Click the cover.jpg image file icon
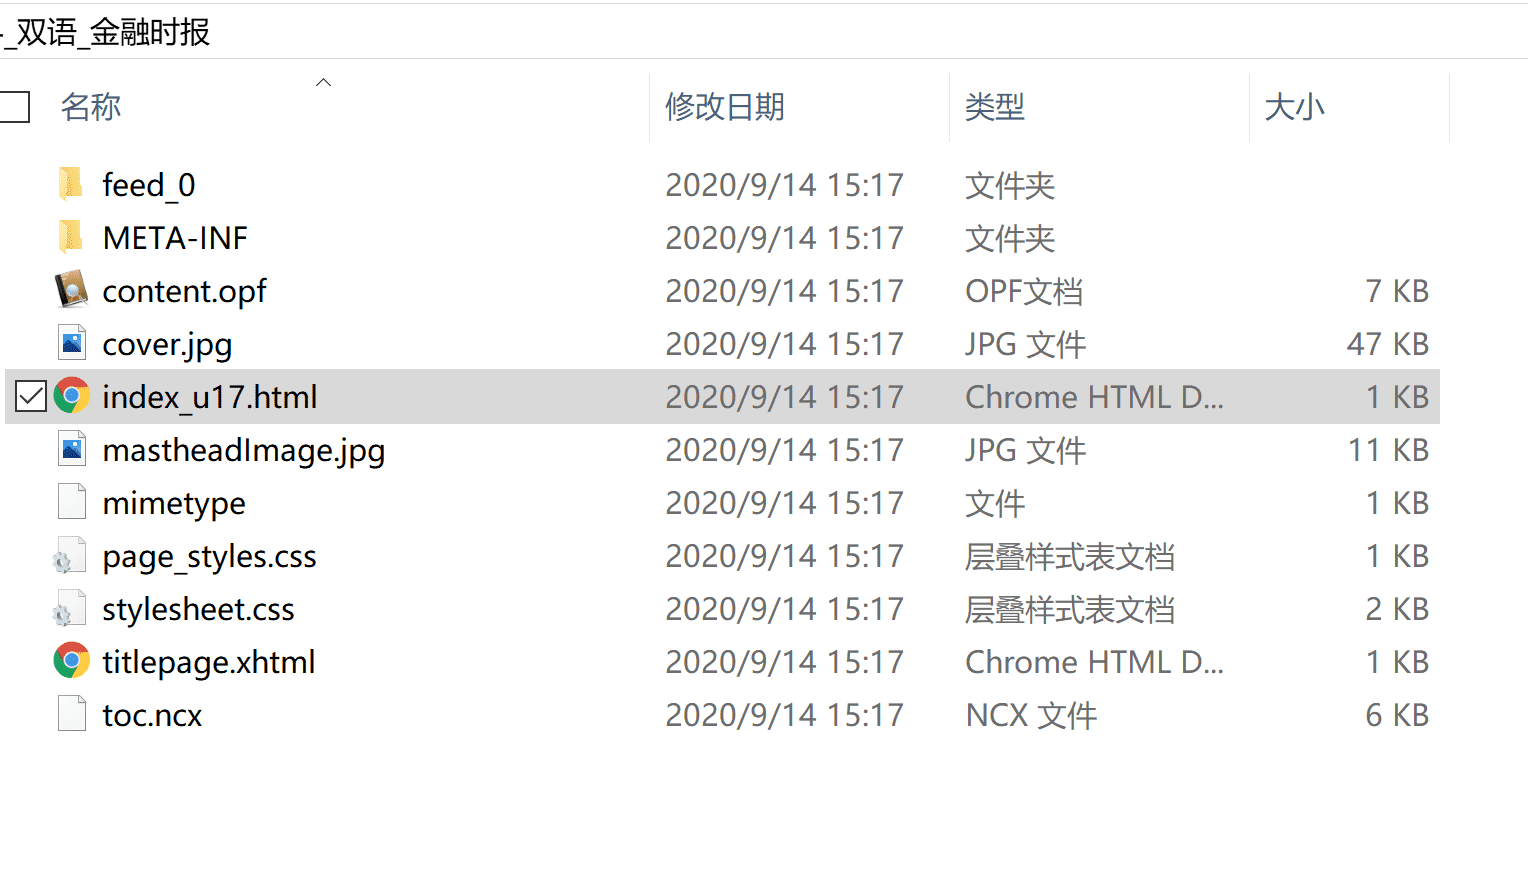This screenshot has width=1528, height=896. [72, 343]
